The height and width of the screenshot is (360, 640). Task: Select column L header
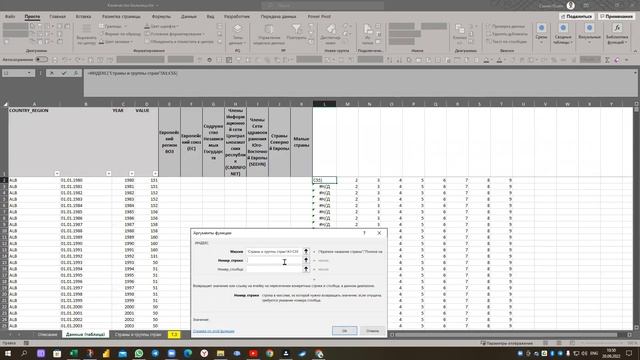click(324, 104)
